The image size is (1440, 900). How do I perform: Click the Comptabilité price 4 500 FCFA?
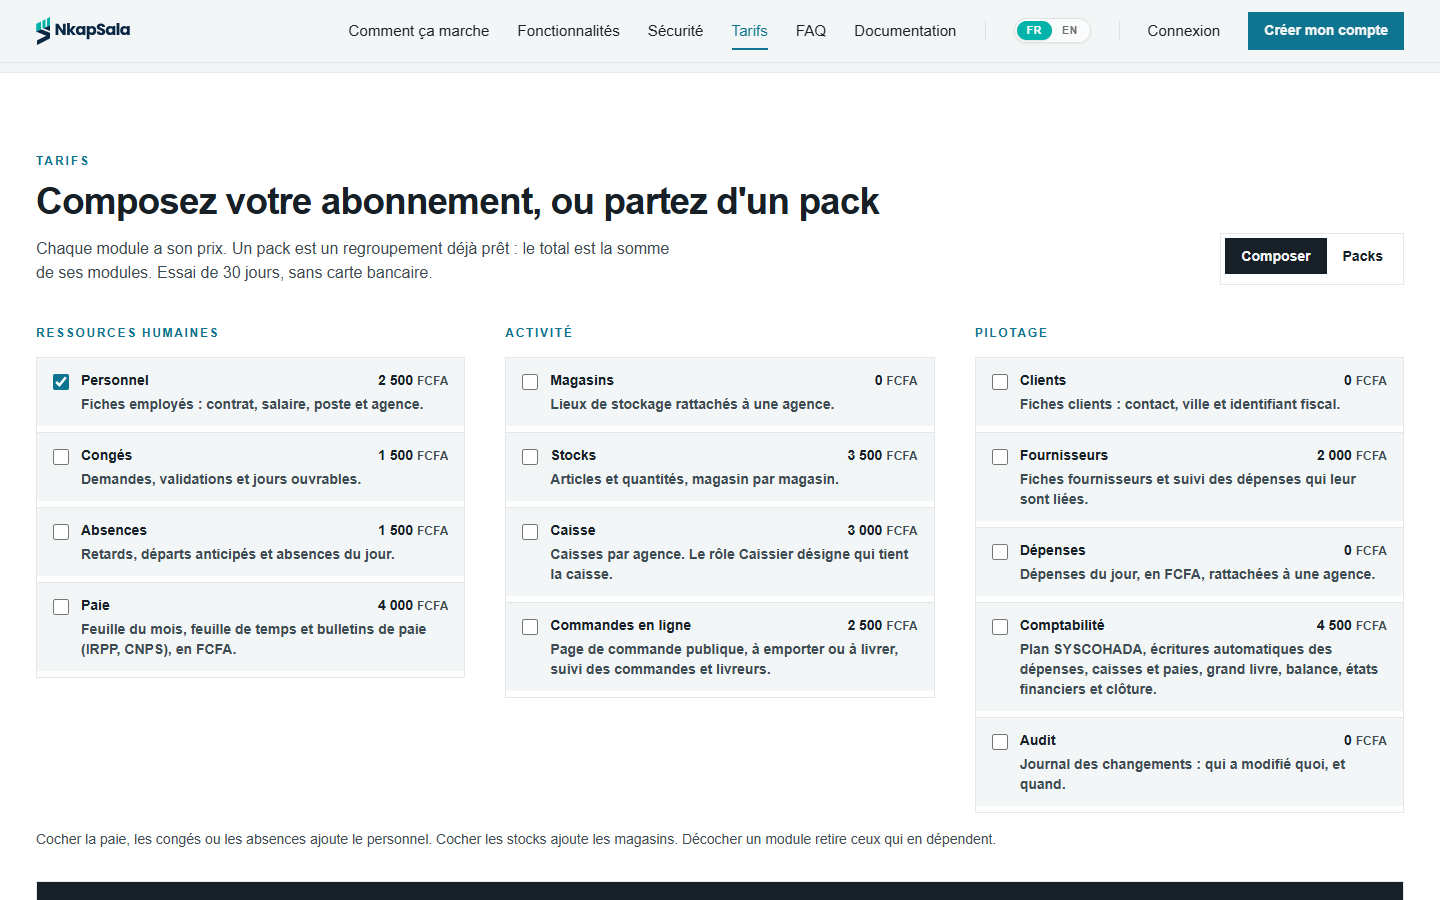coord(1351,626)
